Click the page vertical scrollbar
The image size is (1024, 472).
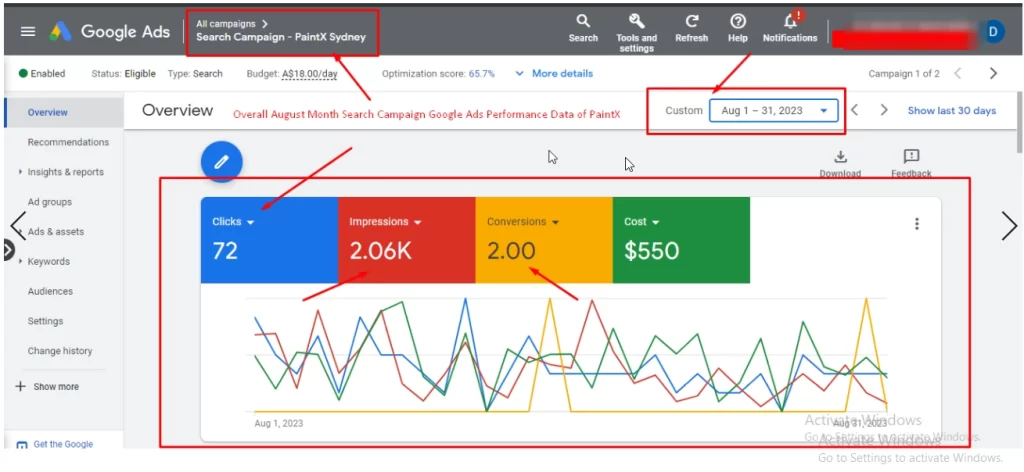(x=1020, y=121)
